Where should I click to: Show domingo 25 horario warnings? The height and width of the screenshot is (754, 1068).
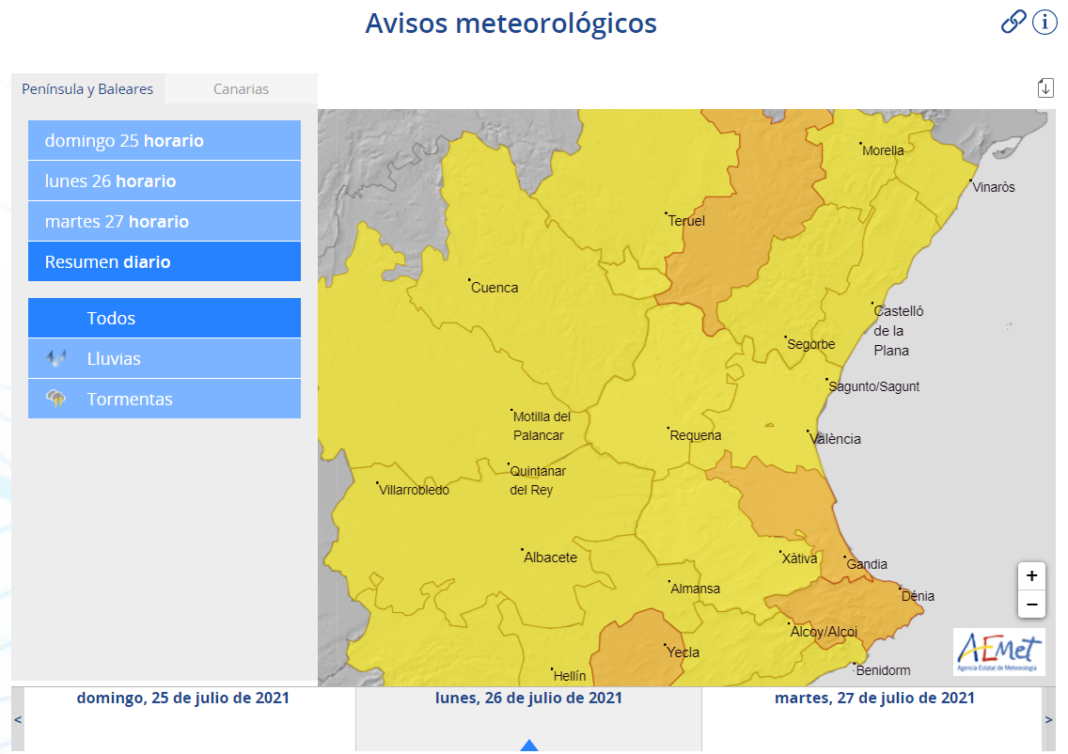tap(164, 141)
